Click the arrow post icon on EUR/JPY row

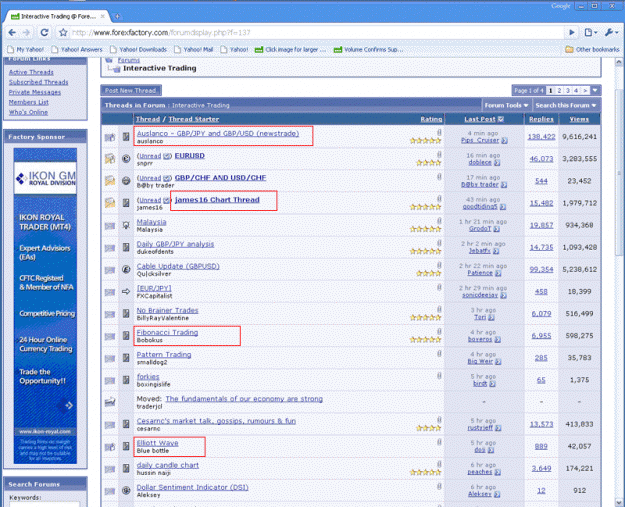[126, 292]
